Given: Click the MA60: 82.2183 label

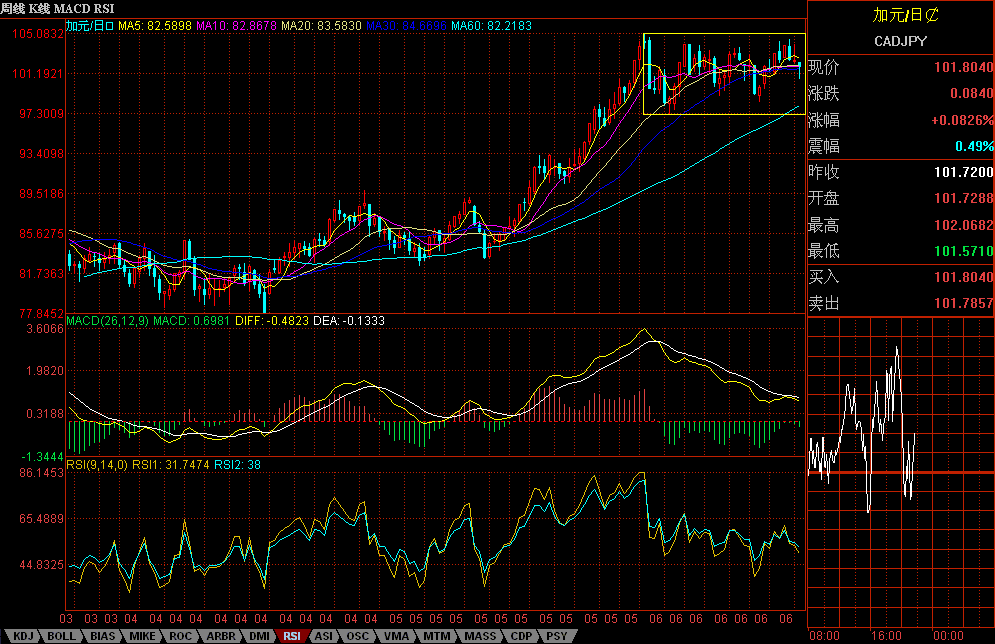Looking at the screenshot, I should (x=491, y=26).
